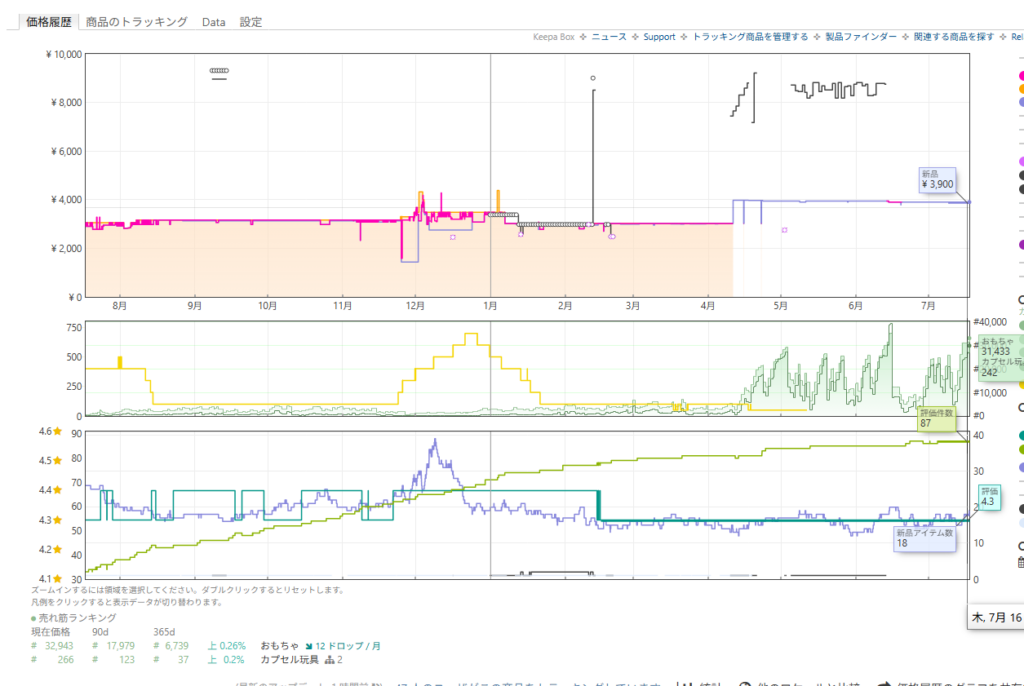The image size is (1024, 686).
Task: Click the #40,000 rank axis label
Action: coord(989,322)
